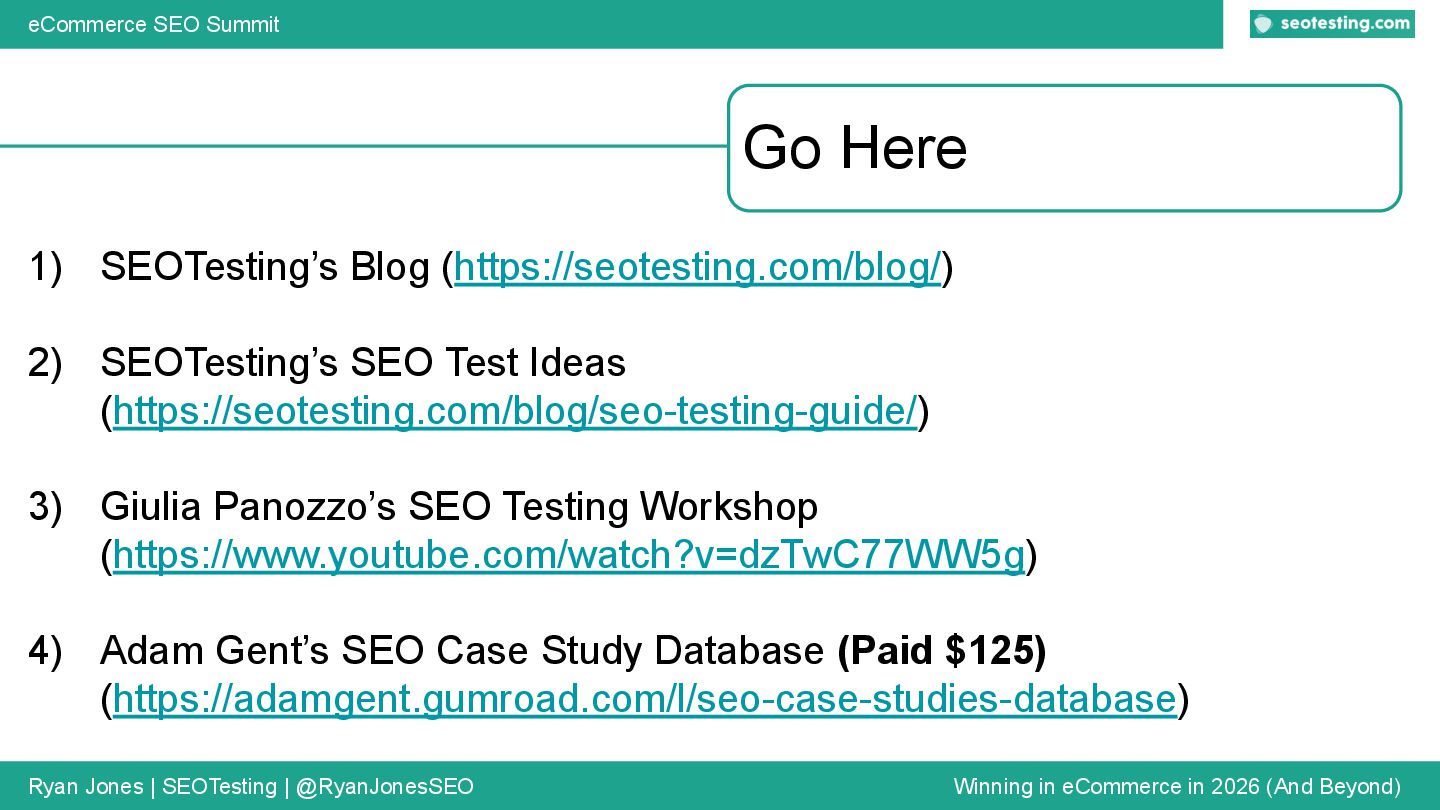Click 'Ryan Jones' name in the footer

click(85, 787)
